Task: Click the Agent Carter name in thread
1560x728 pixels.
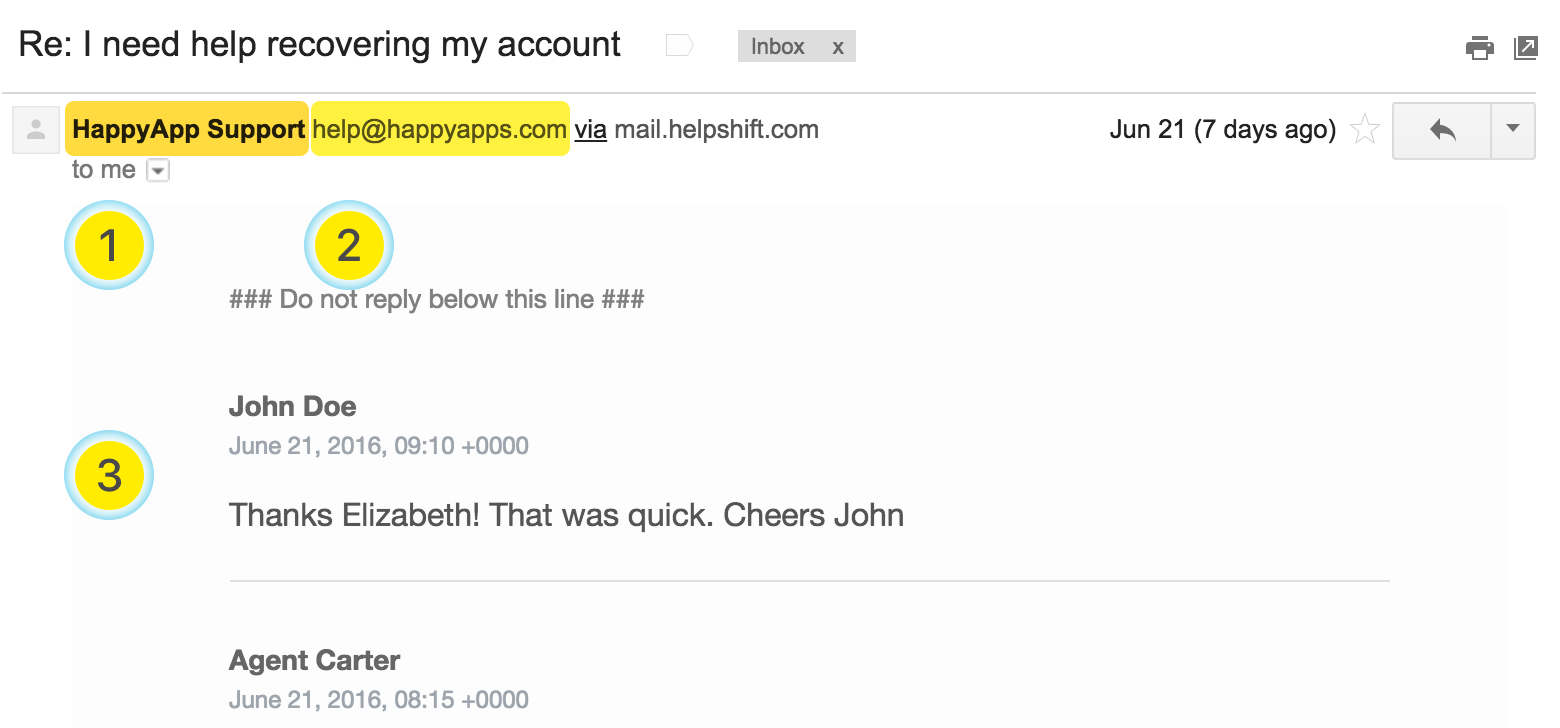Action: pos(315,660)
